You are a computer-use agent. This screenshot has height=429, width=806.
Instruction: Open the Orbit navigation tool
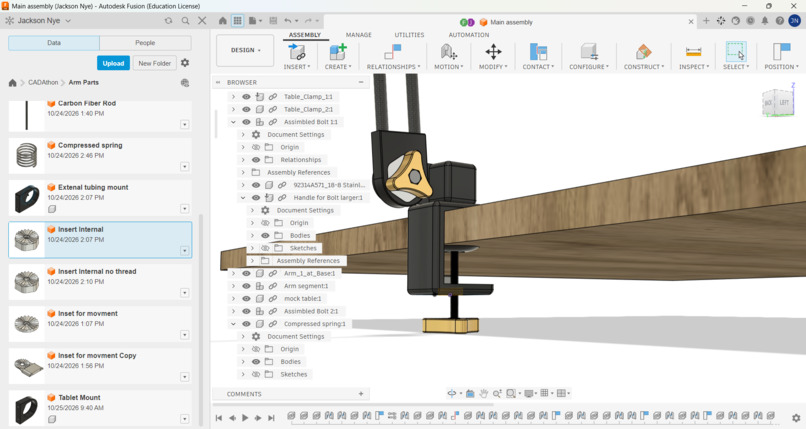point(453,394)
